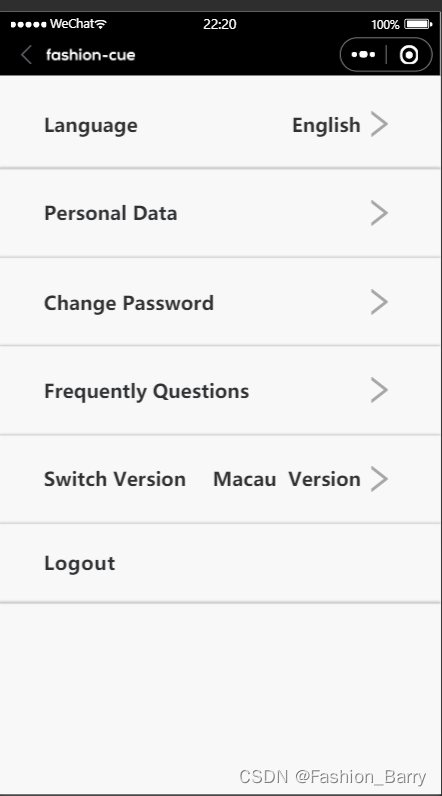Open Change Password
The image size is (442, 796).
click(220, 302)
